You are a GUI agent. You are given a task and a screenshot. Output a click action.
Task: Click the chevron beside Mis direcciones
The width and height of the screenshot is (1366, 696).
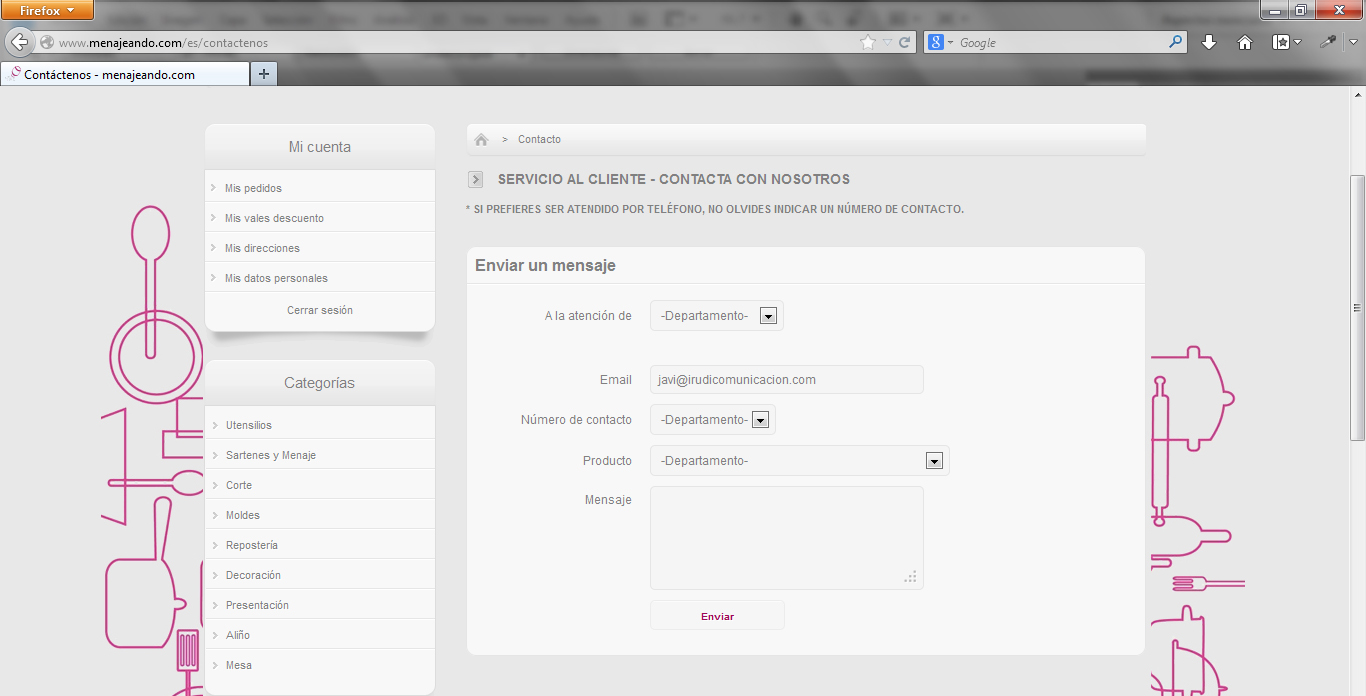pyautogui.click(x=214, y=248)
